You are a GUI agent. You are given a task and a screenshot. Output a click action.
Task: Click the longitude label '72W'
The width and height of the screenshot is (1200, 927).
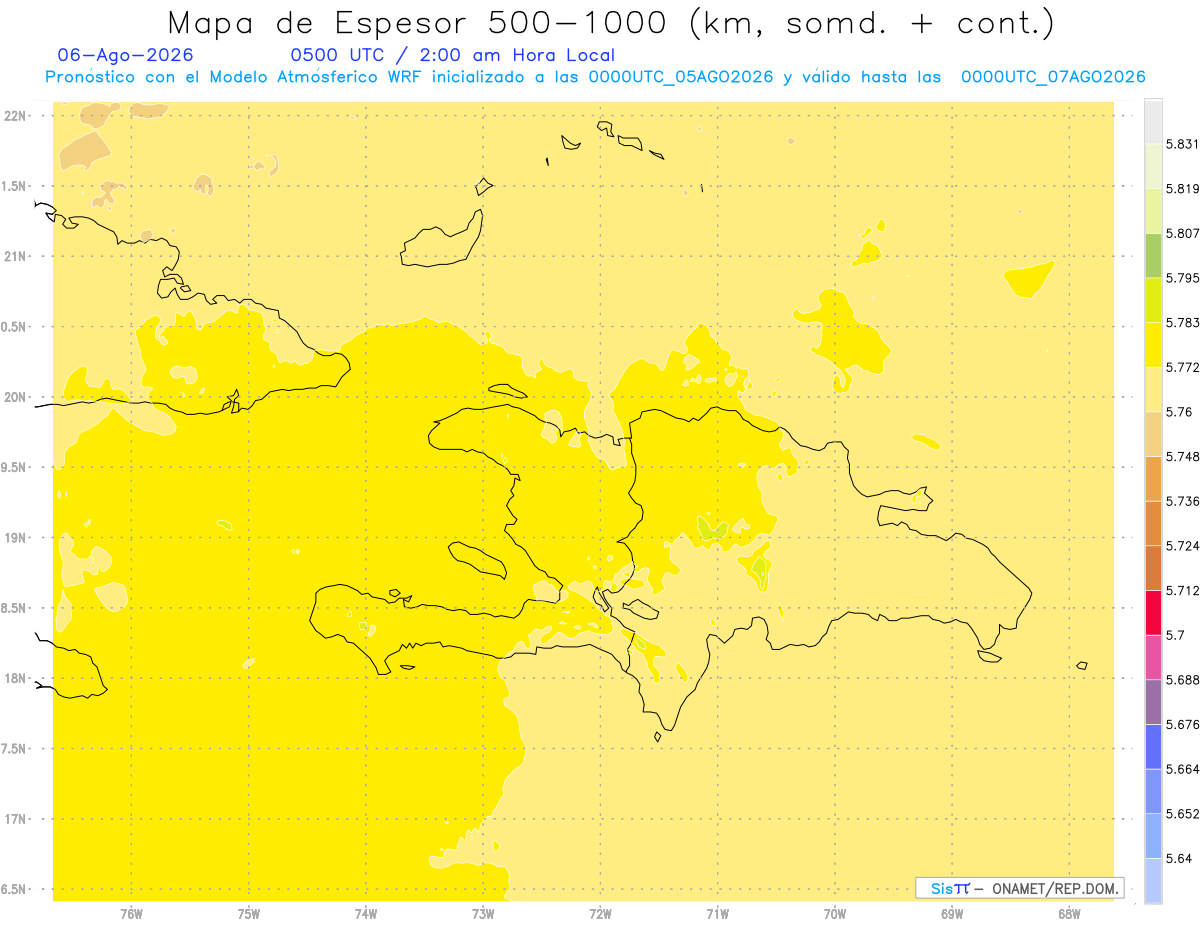point(600,914)
